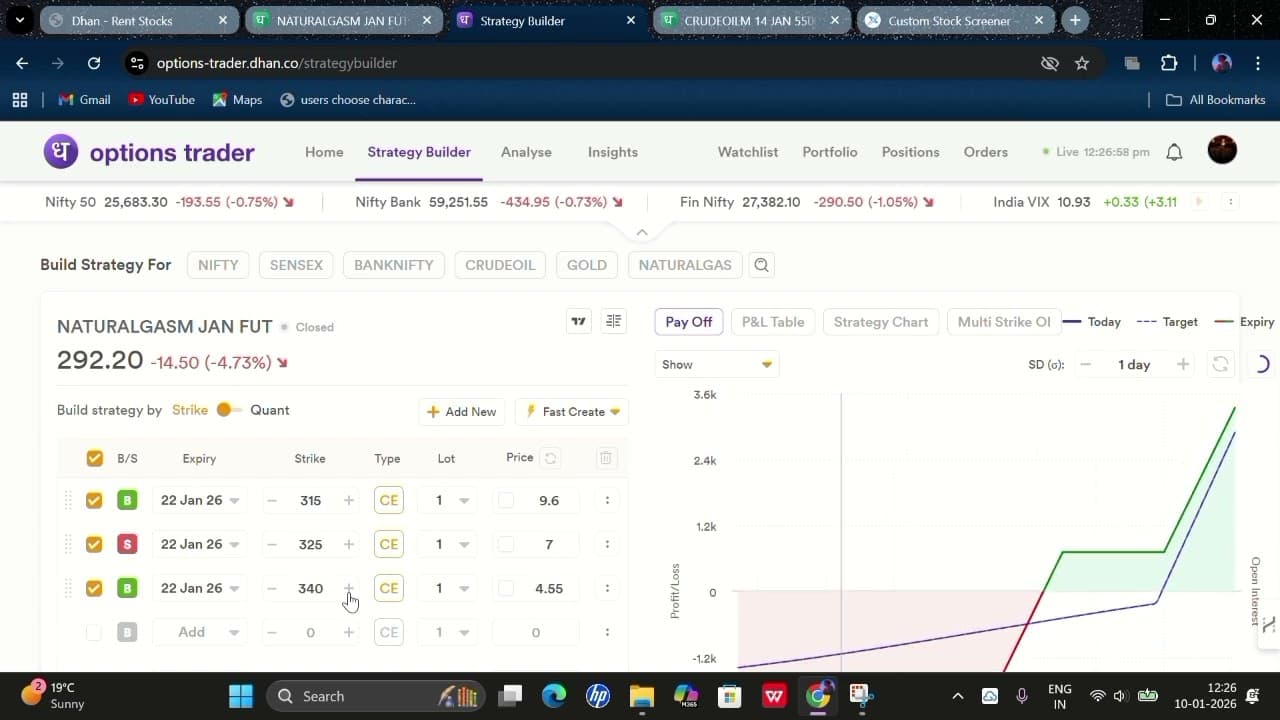The height and width of the screenshot is (720, 1280).
Task: Select CRUDEOIL as the strategy instrument
Action: [500, 265]
